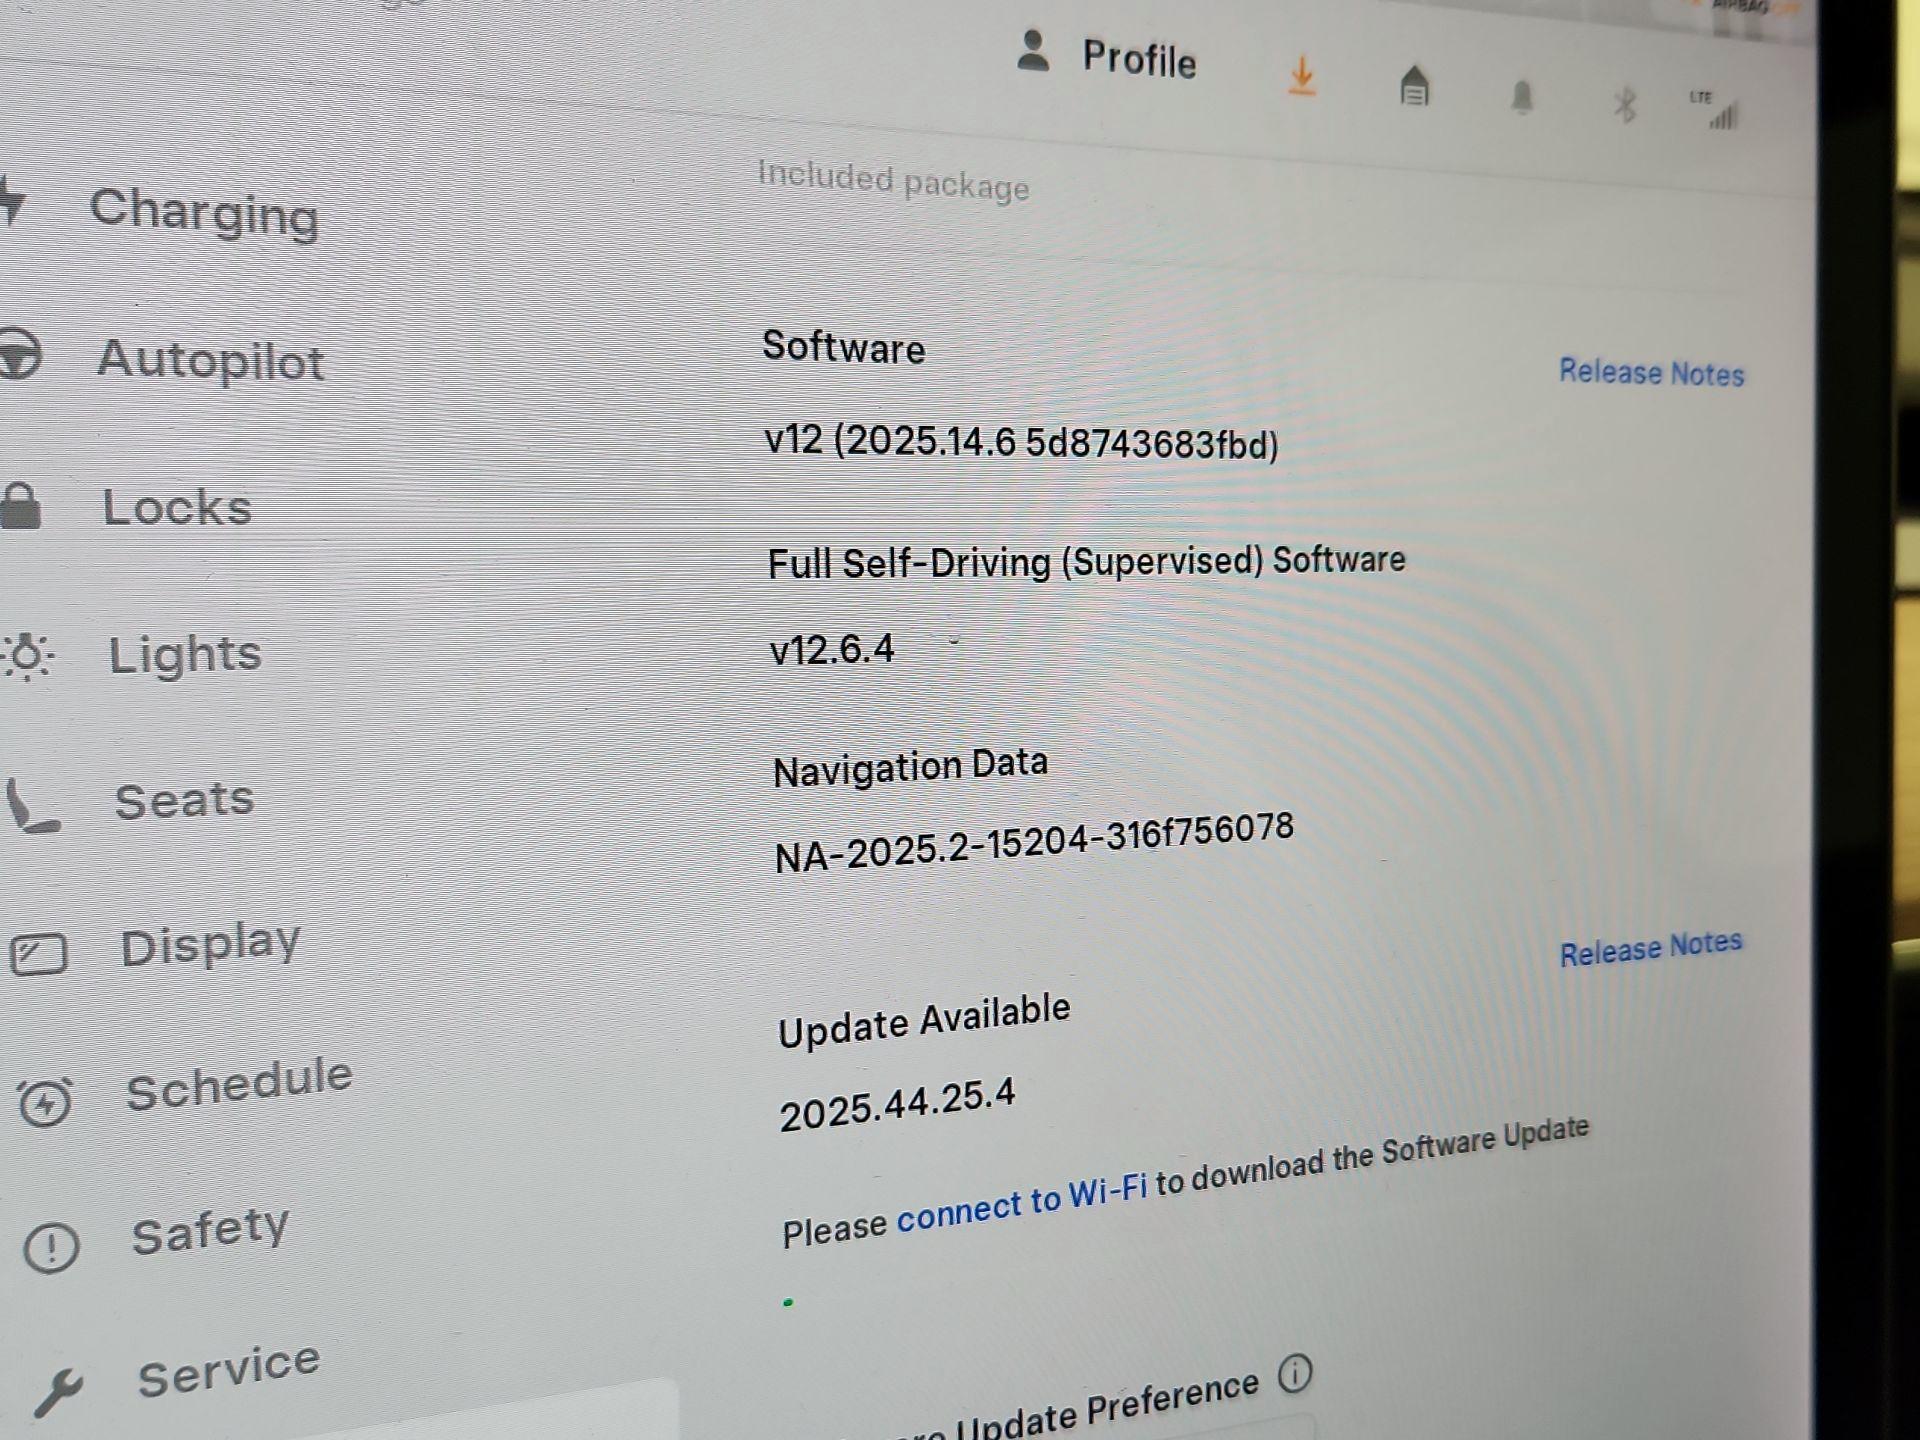Viewport: 1920px width, 1440px height.
Task: Tap the notifications bell icon
Action: click(1522, 98)
